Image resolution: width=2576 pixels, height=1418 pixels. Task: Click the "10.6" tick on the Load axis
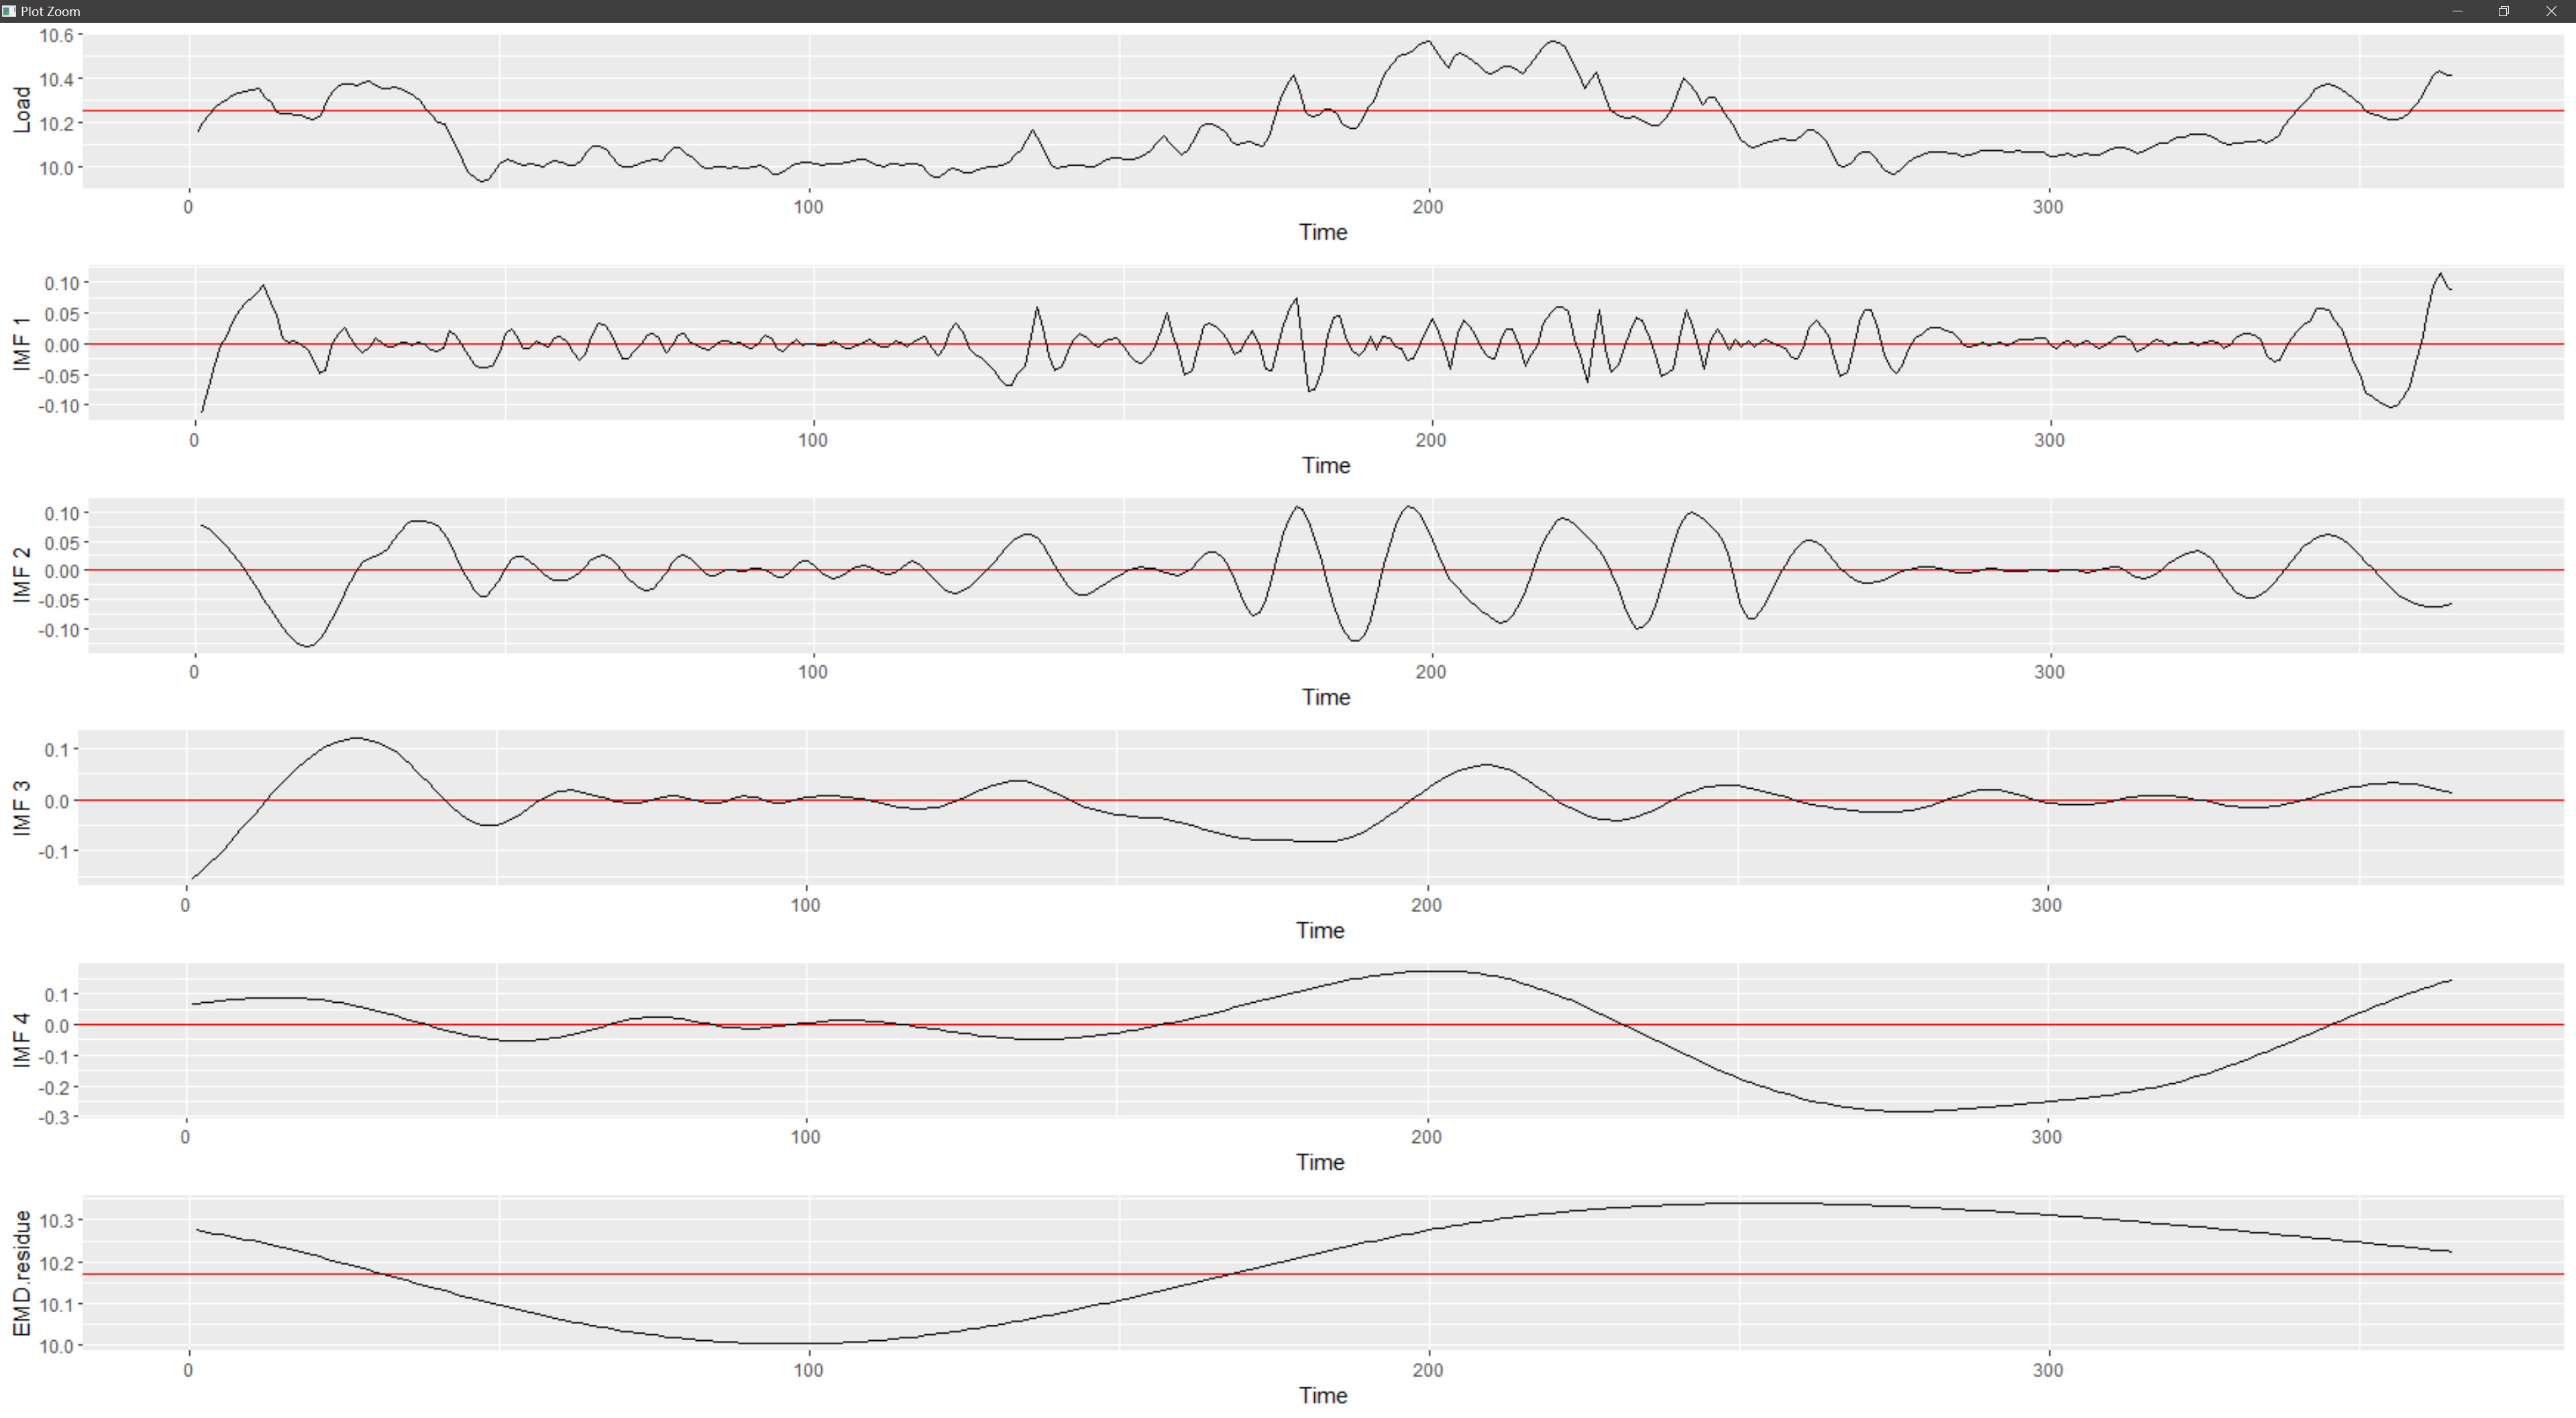(56, 36)
